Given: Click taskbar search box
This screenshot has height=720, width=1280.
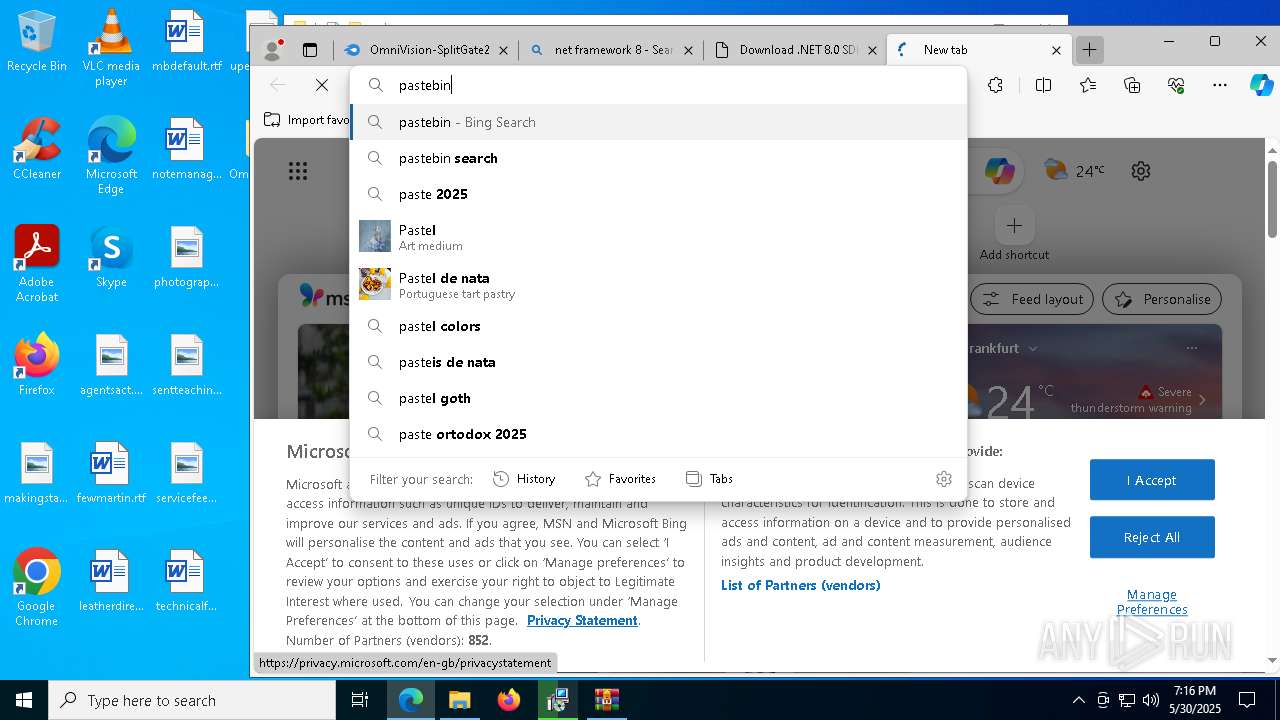Looking at the screenshot, I should (x=192, y=700).
